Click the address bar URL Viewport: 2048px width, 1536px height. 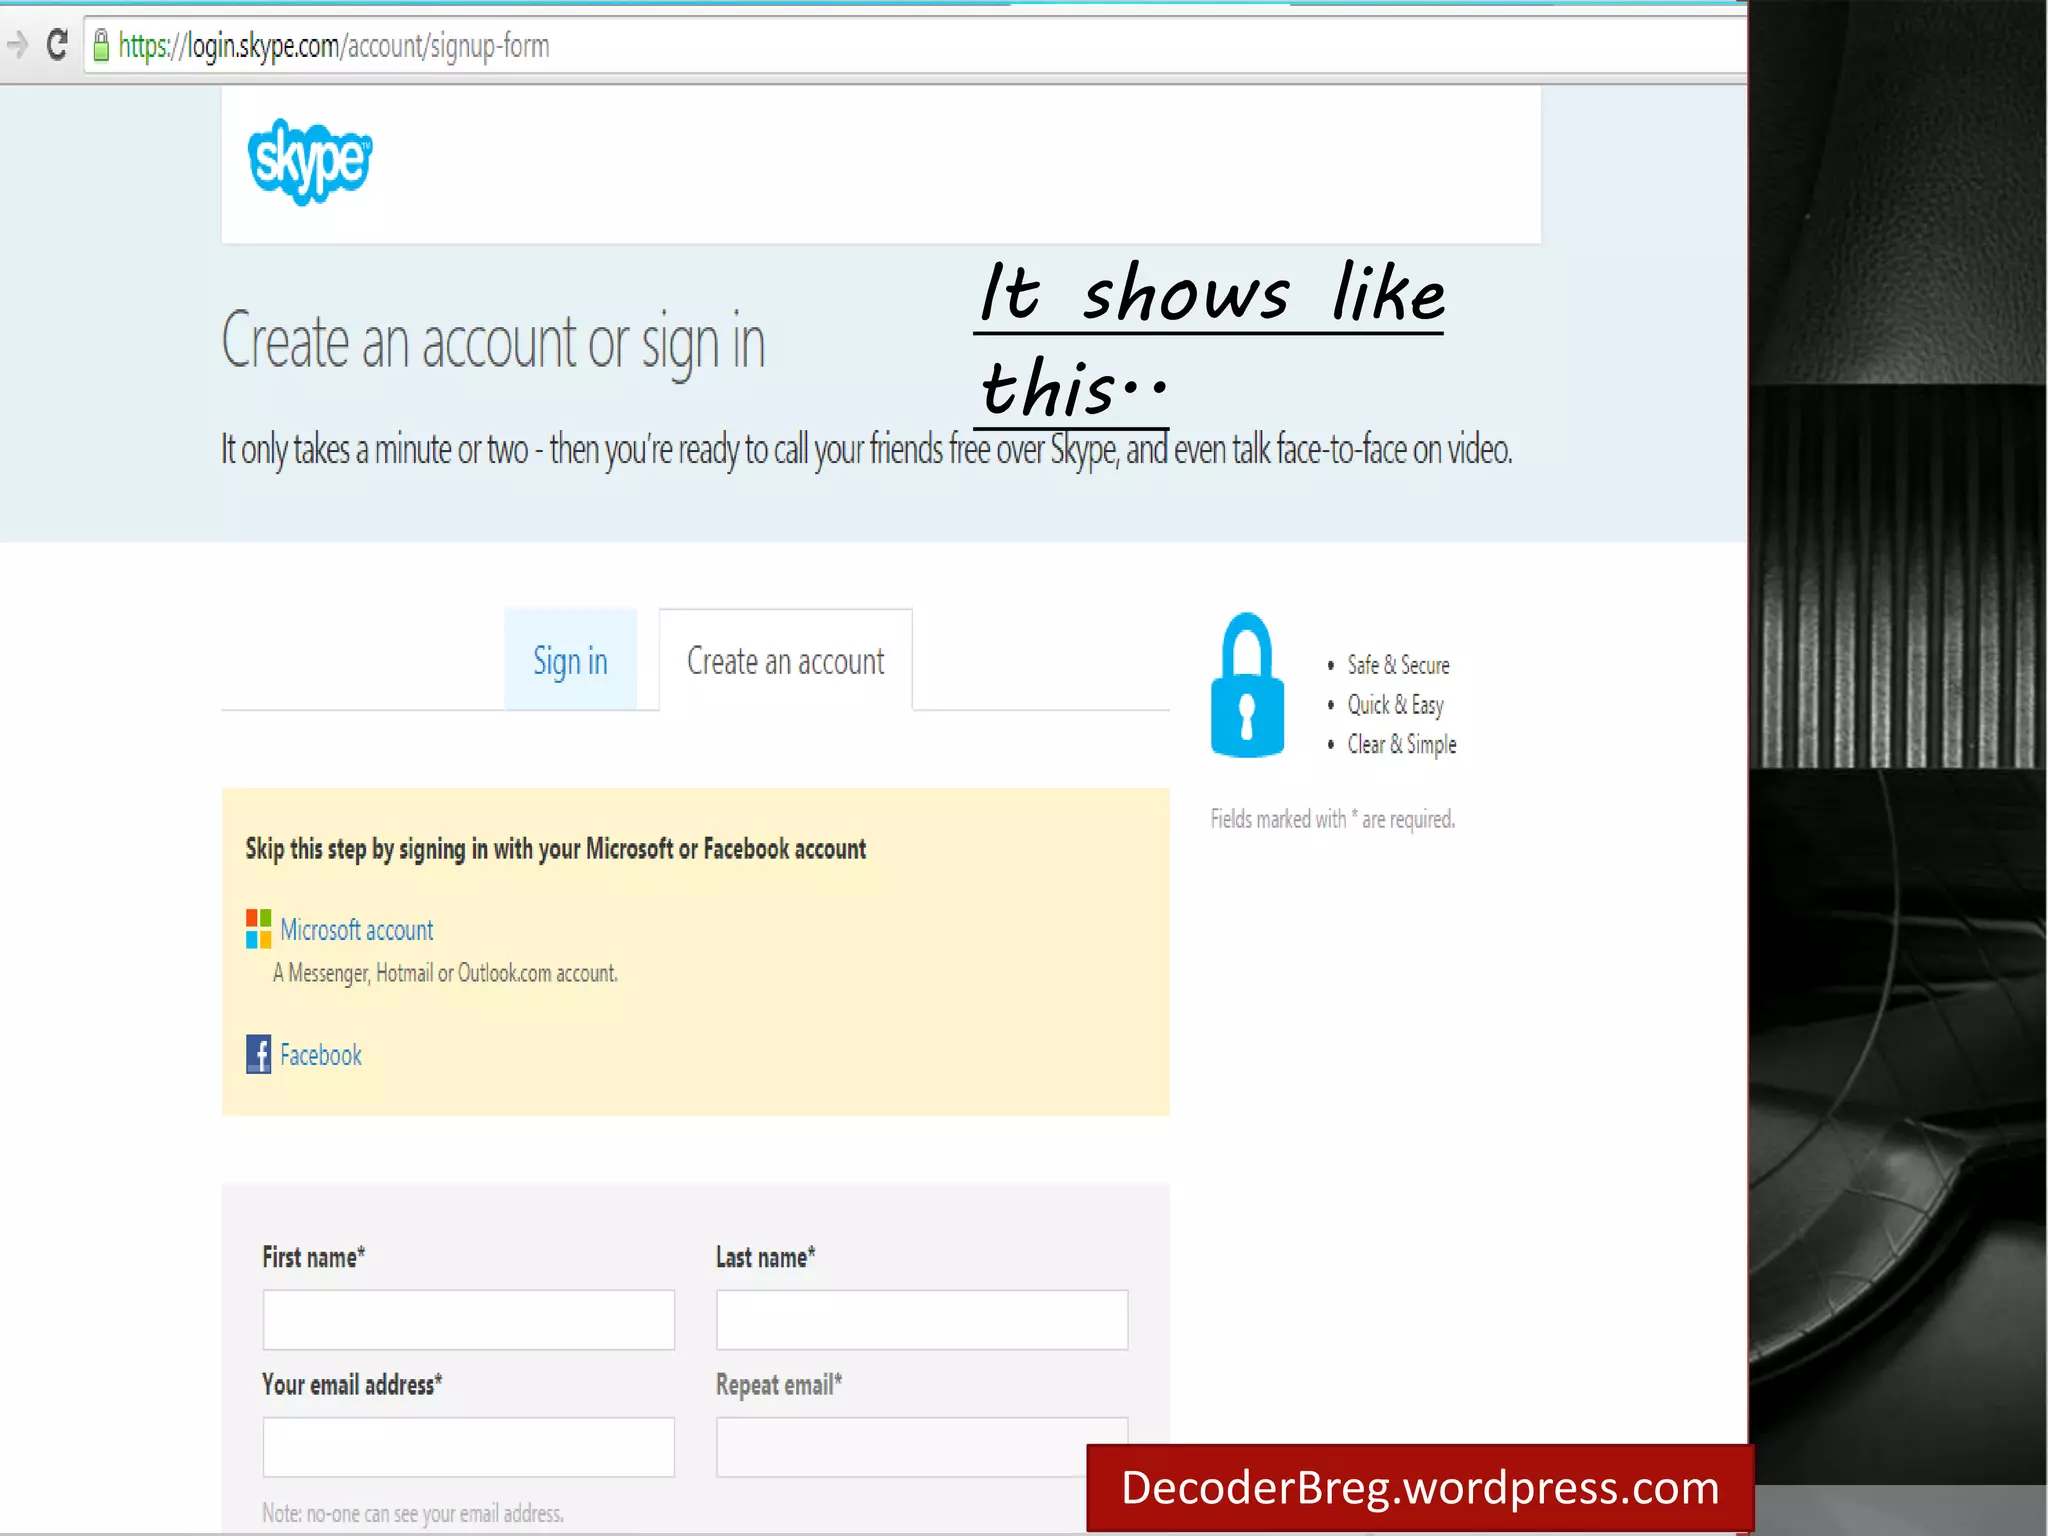click(x=334, y=45)
